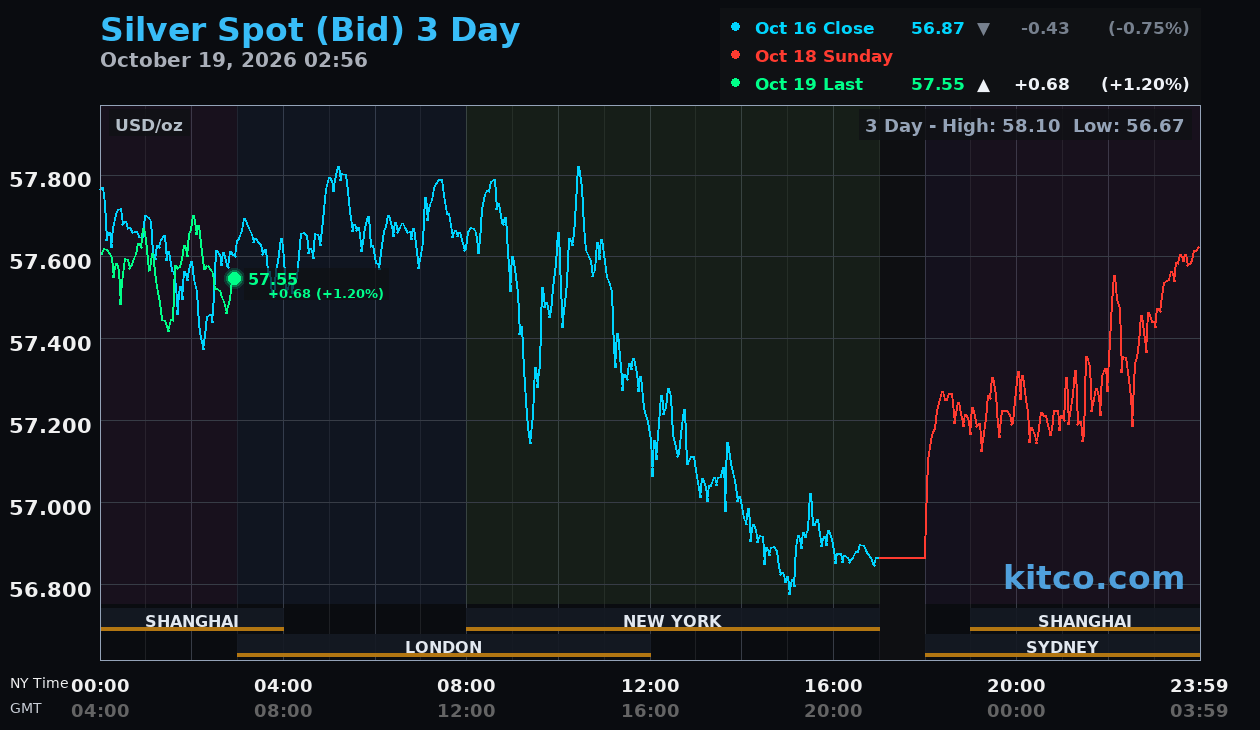The height and width of the screenshot is (730, 1260).
Task: Click the Oct 18 Sunday legend label
Action: click(824, 56)
